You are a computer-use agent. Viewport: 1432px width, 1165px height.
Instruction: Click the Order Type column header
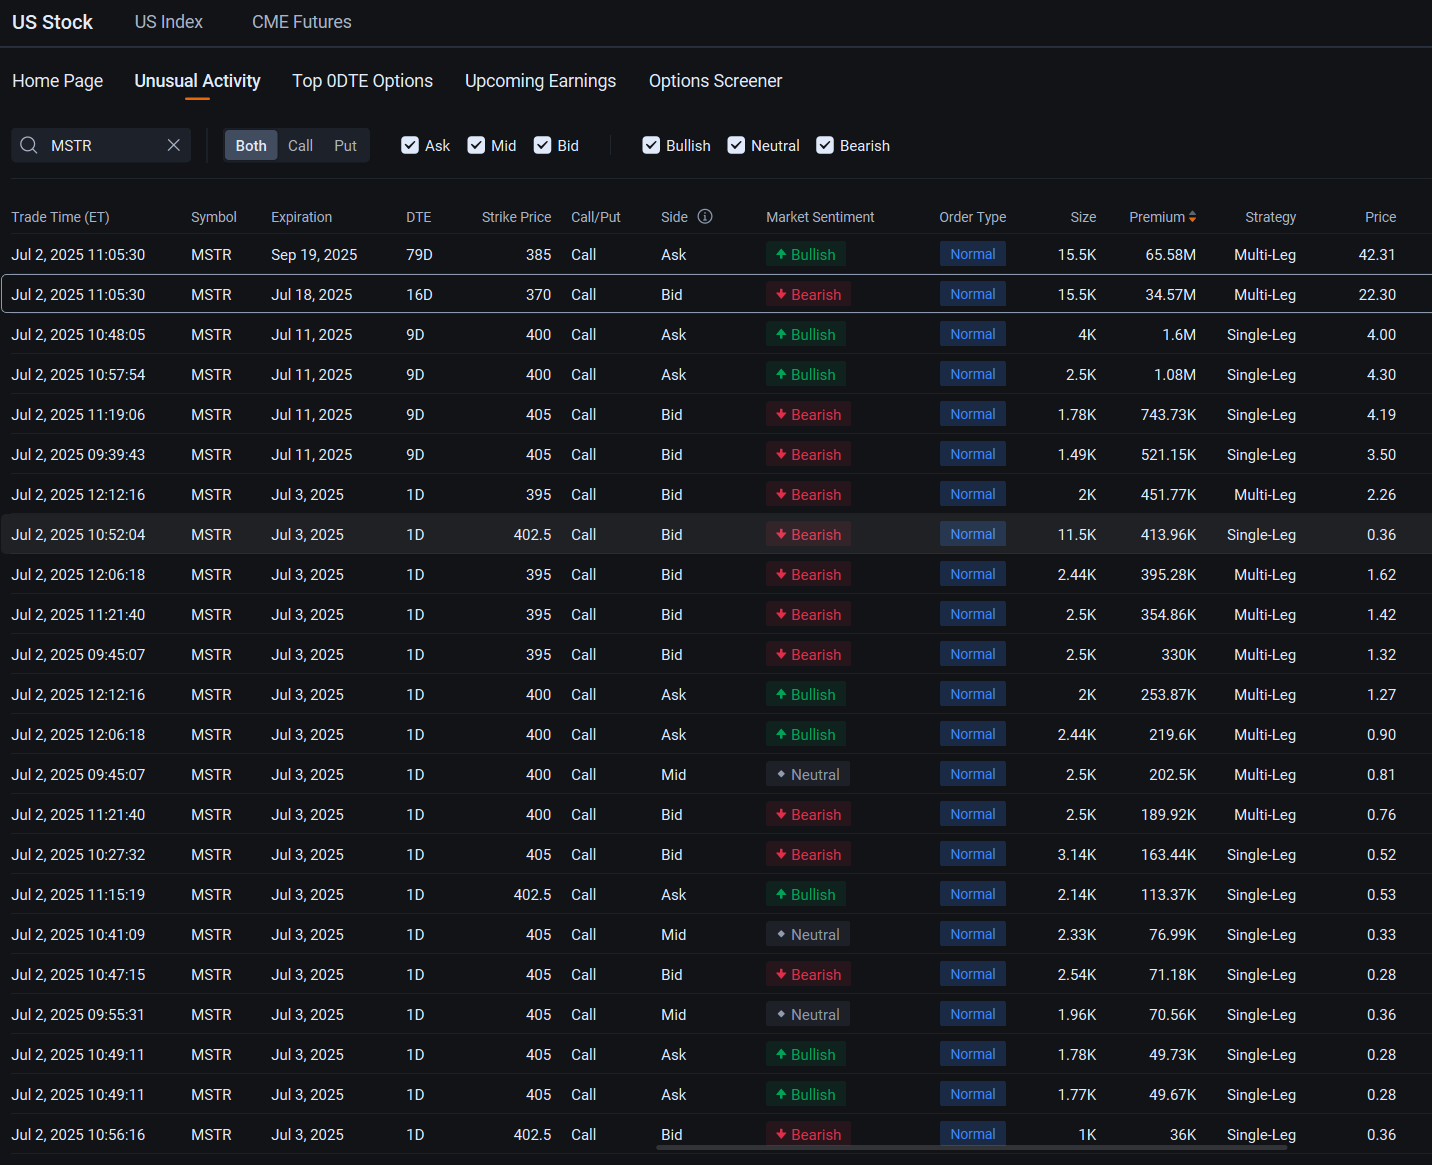click(972, 217)
